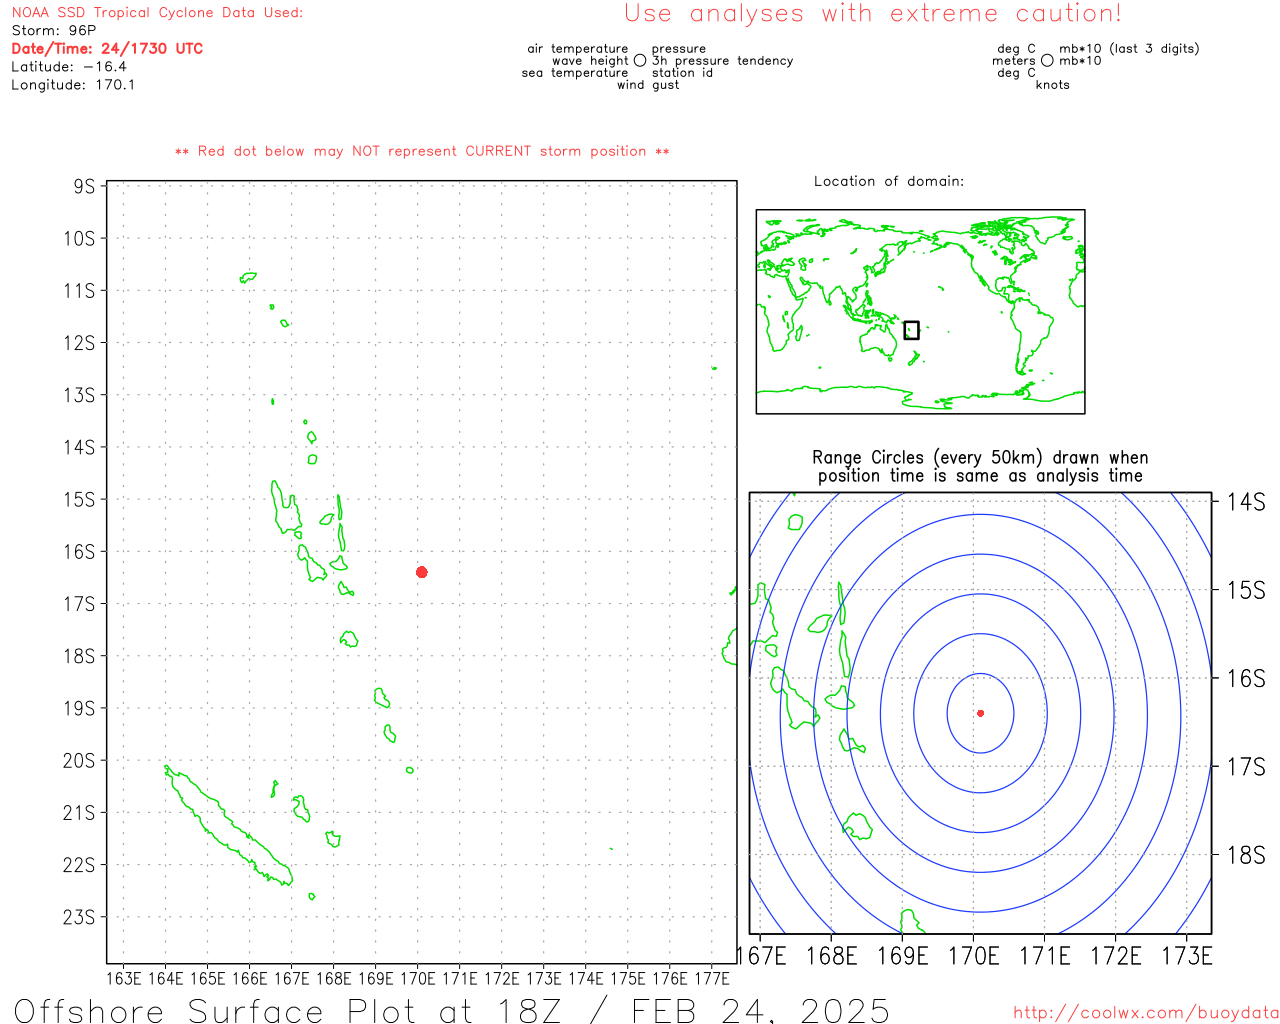Screen dimensions: 1280x1024
Task: Click the '9S' latitude label on main map
Action: pyautogui.click(x=84, y=187)
